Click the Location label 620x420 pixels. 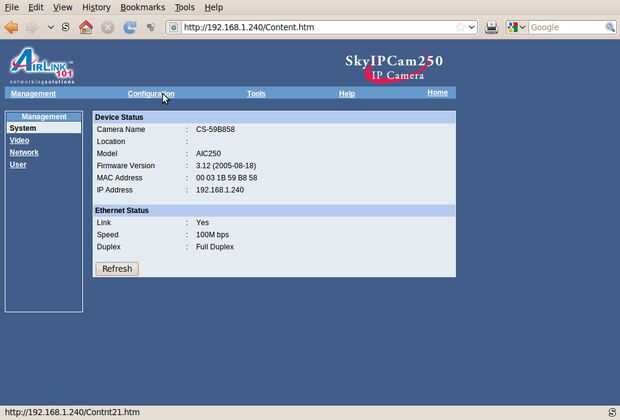(111, 142)
